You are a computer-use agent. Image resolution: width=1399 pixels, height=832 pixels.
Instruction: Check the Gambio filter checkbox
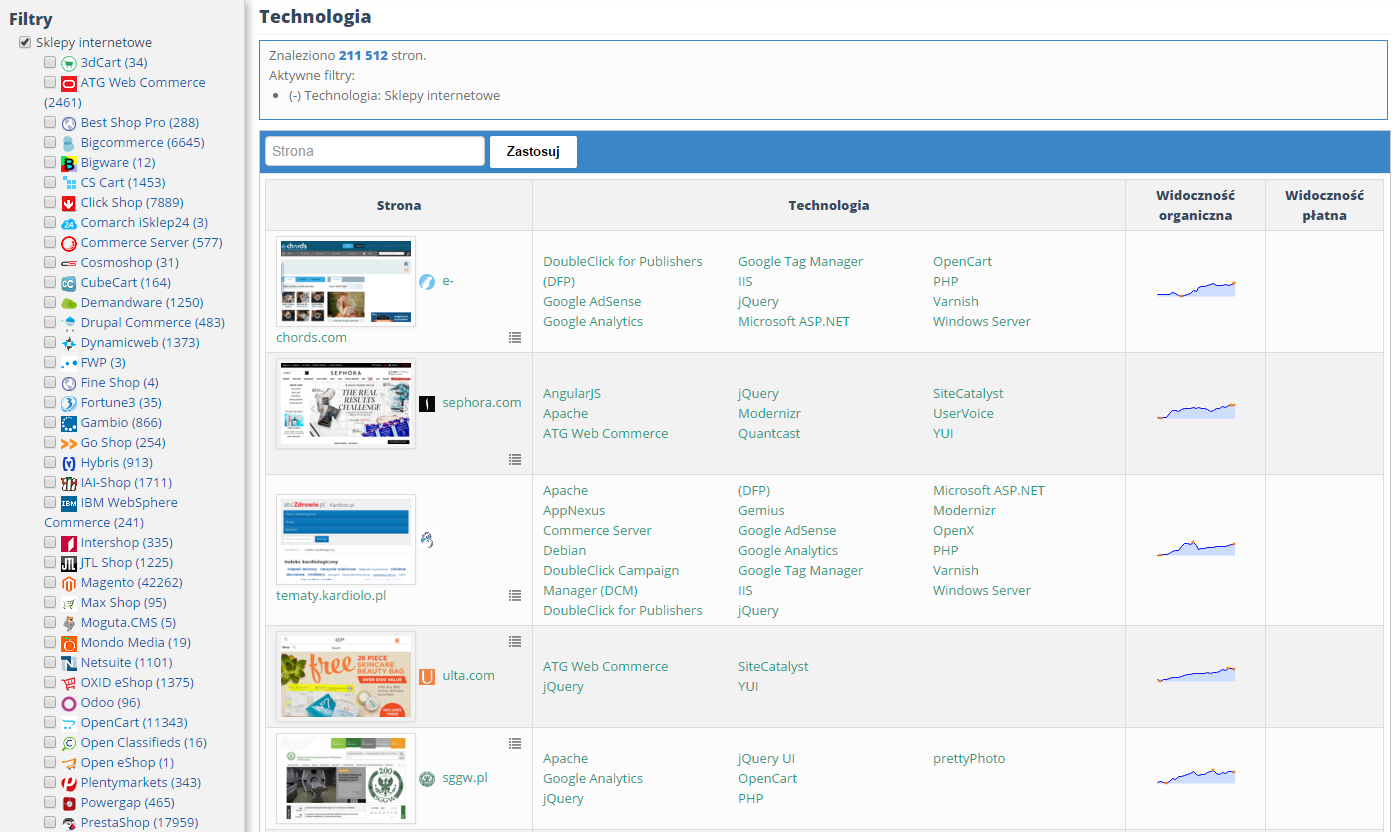(50, 423)
